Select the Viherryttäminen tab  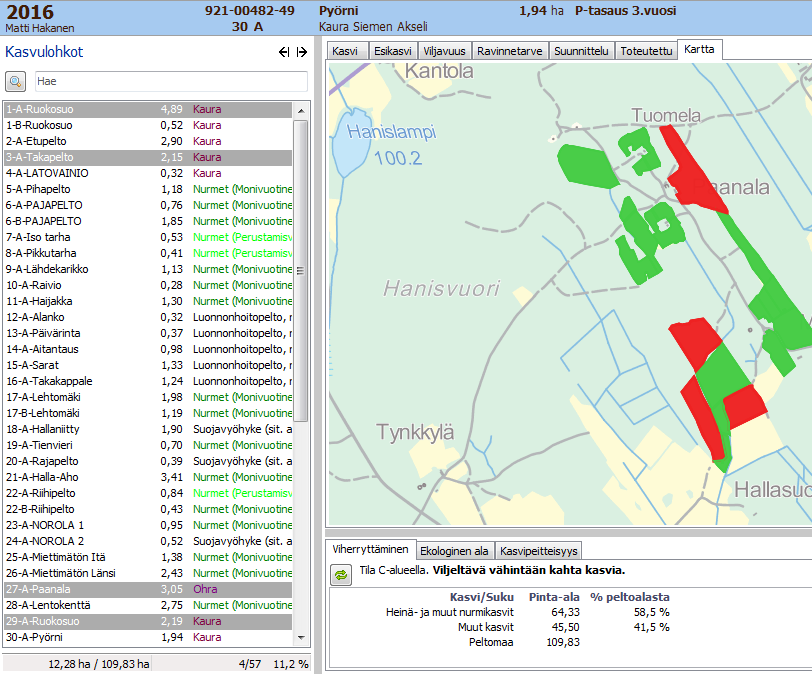[x=370, y=549]
